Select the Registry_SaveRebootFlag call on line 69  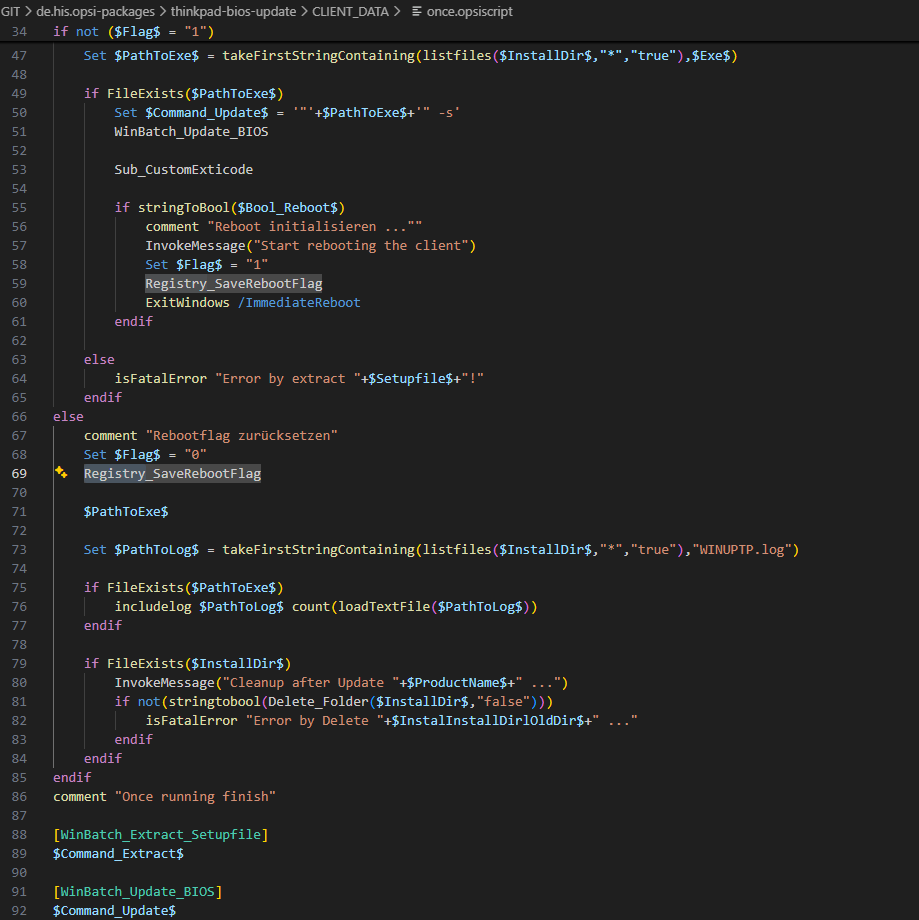point(172,473)
